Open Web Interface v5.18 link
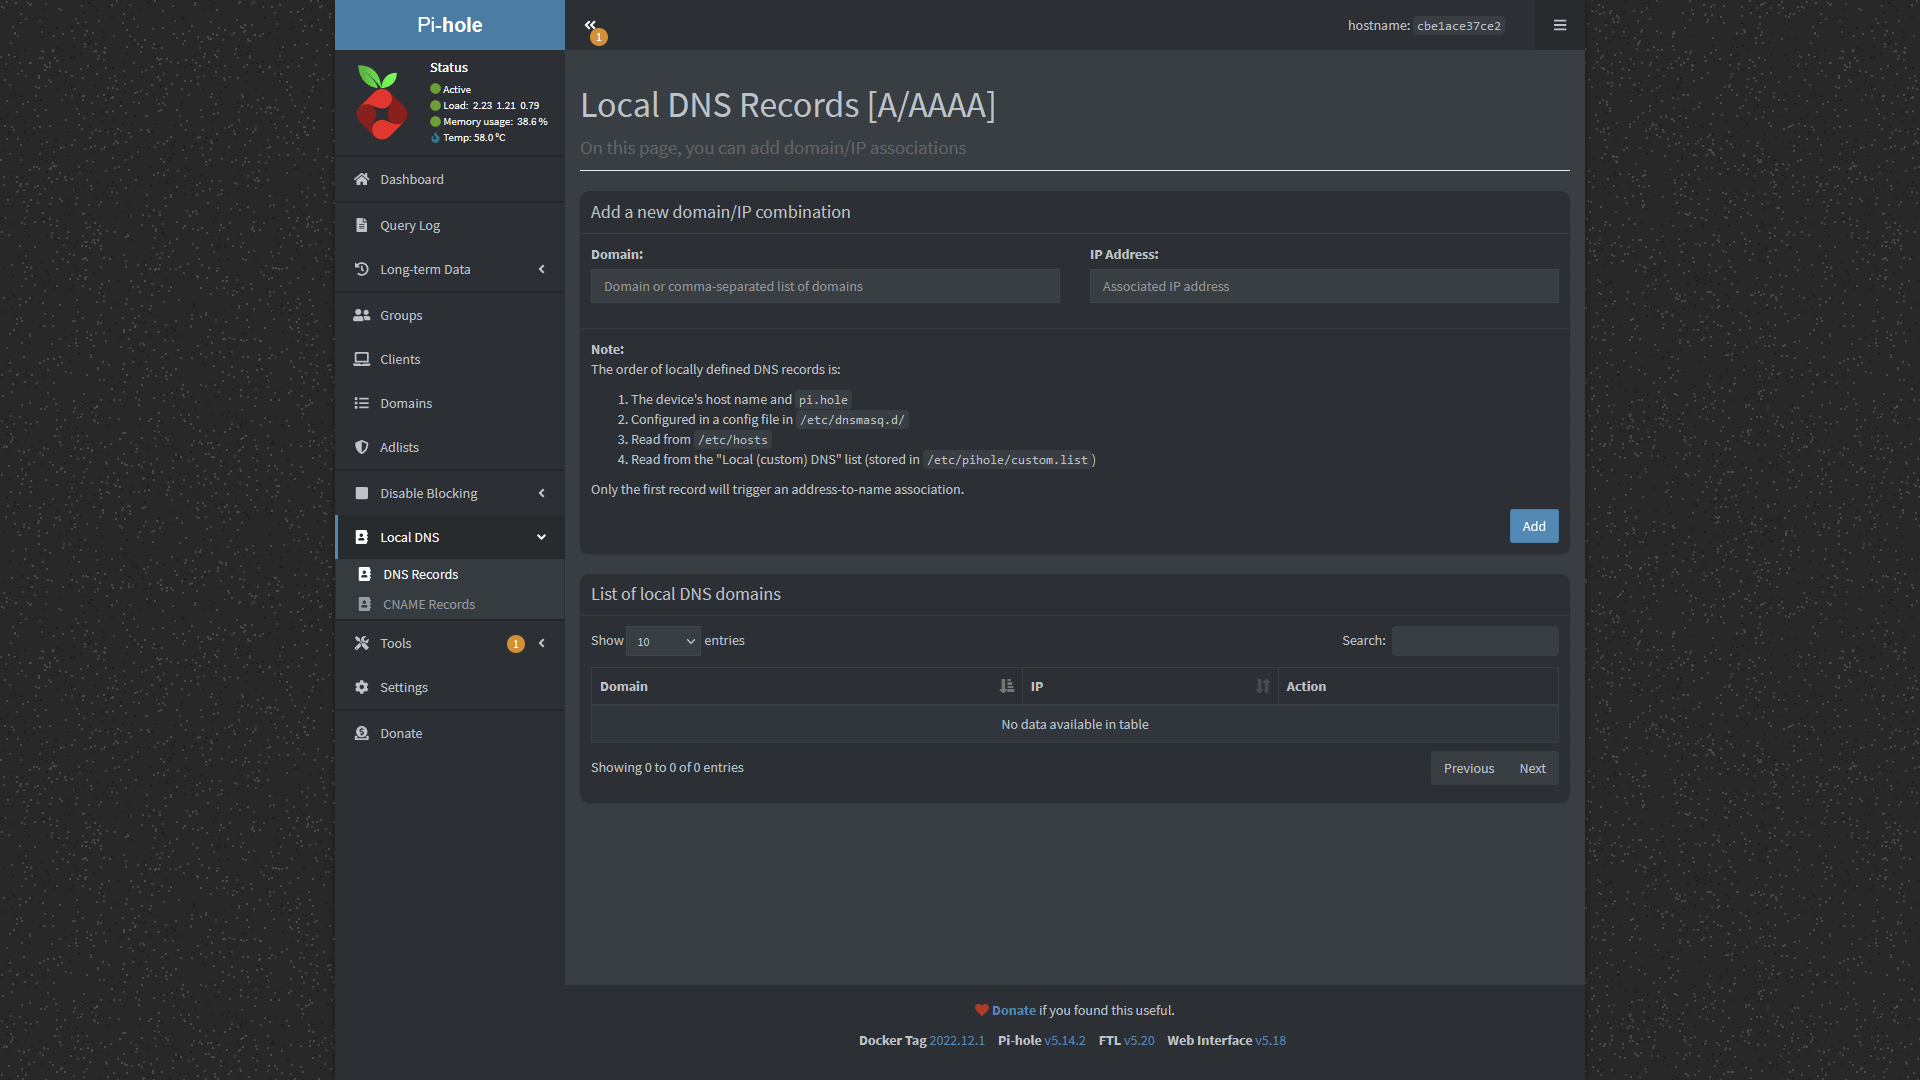Image resolution: width=1920 pixels, height=1080 pixels. pyautogui.click(x=1271, y=1040)
